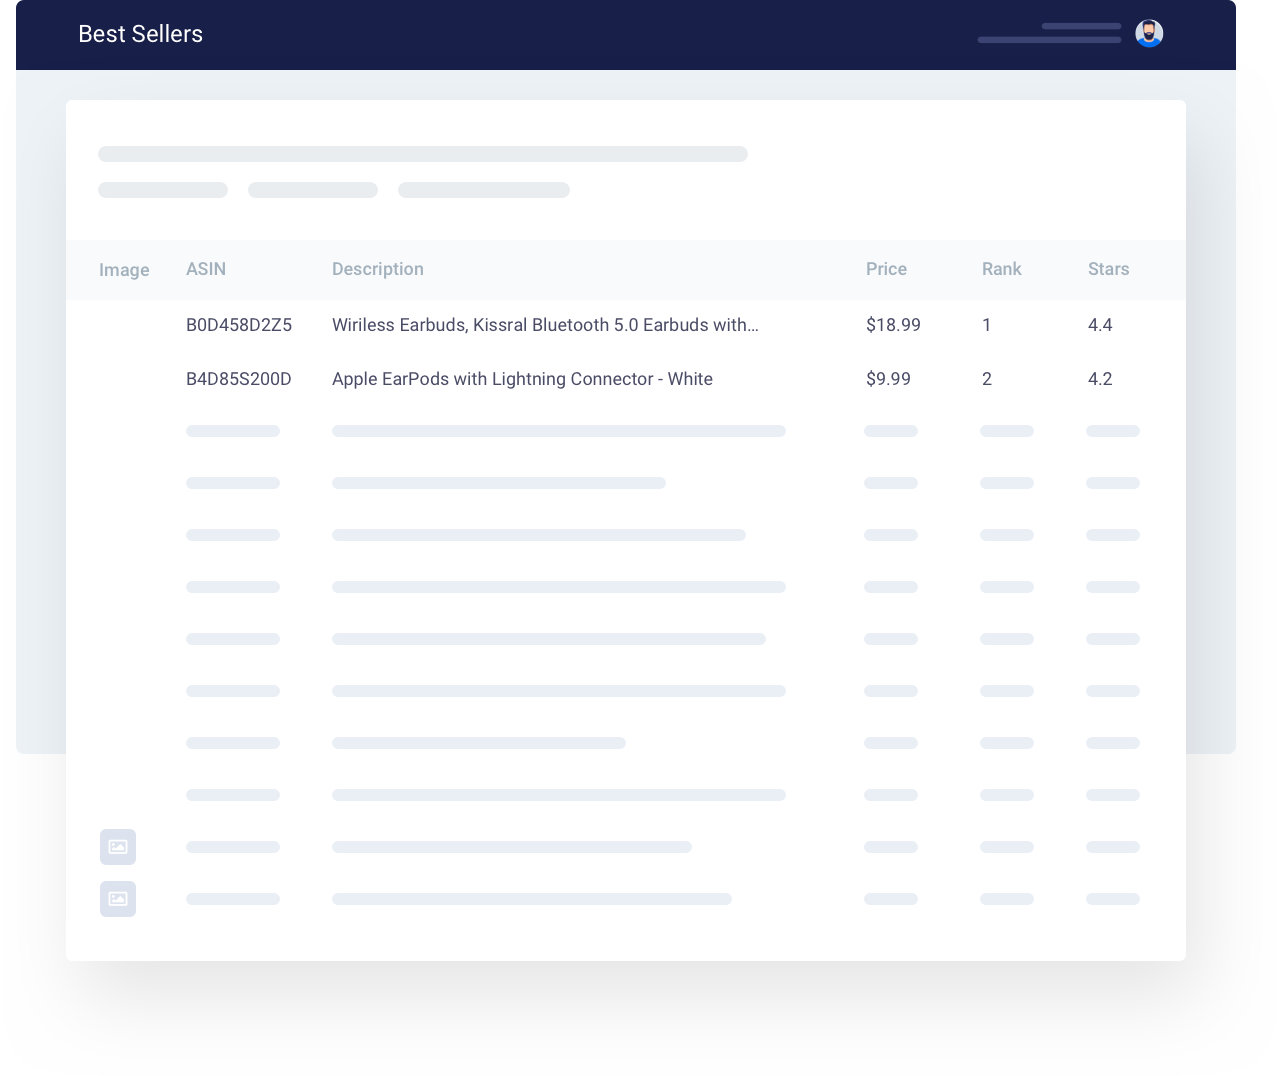The height and width of the screenshot is (1076, 1280).
Task: Click the 4.2 stars value
Action: [x=1100, y=379]
